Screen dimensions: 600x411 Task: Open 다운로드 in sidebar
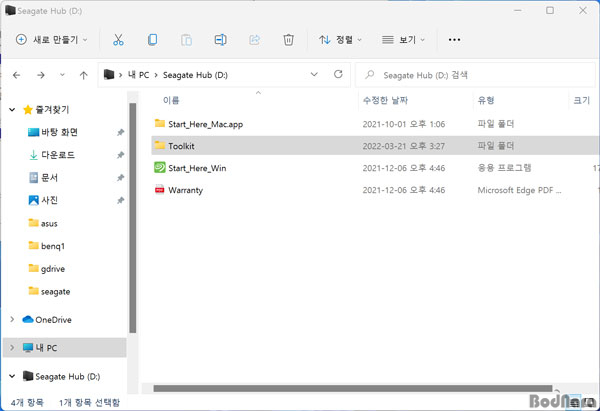coord(58,155)
